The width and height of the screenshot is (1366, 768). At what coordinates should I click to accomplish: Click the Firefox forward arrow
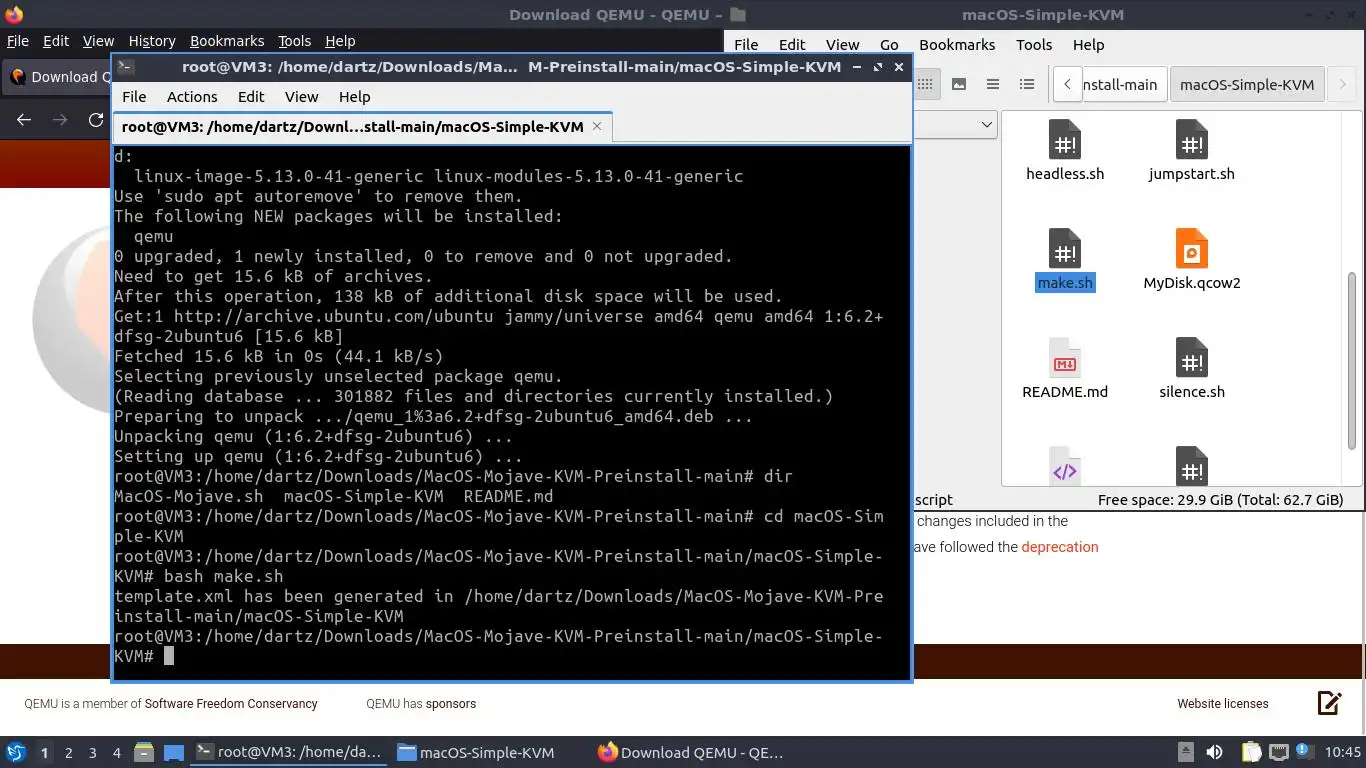tap(60, 120)
